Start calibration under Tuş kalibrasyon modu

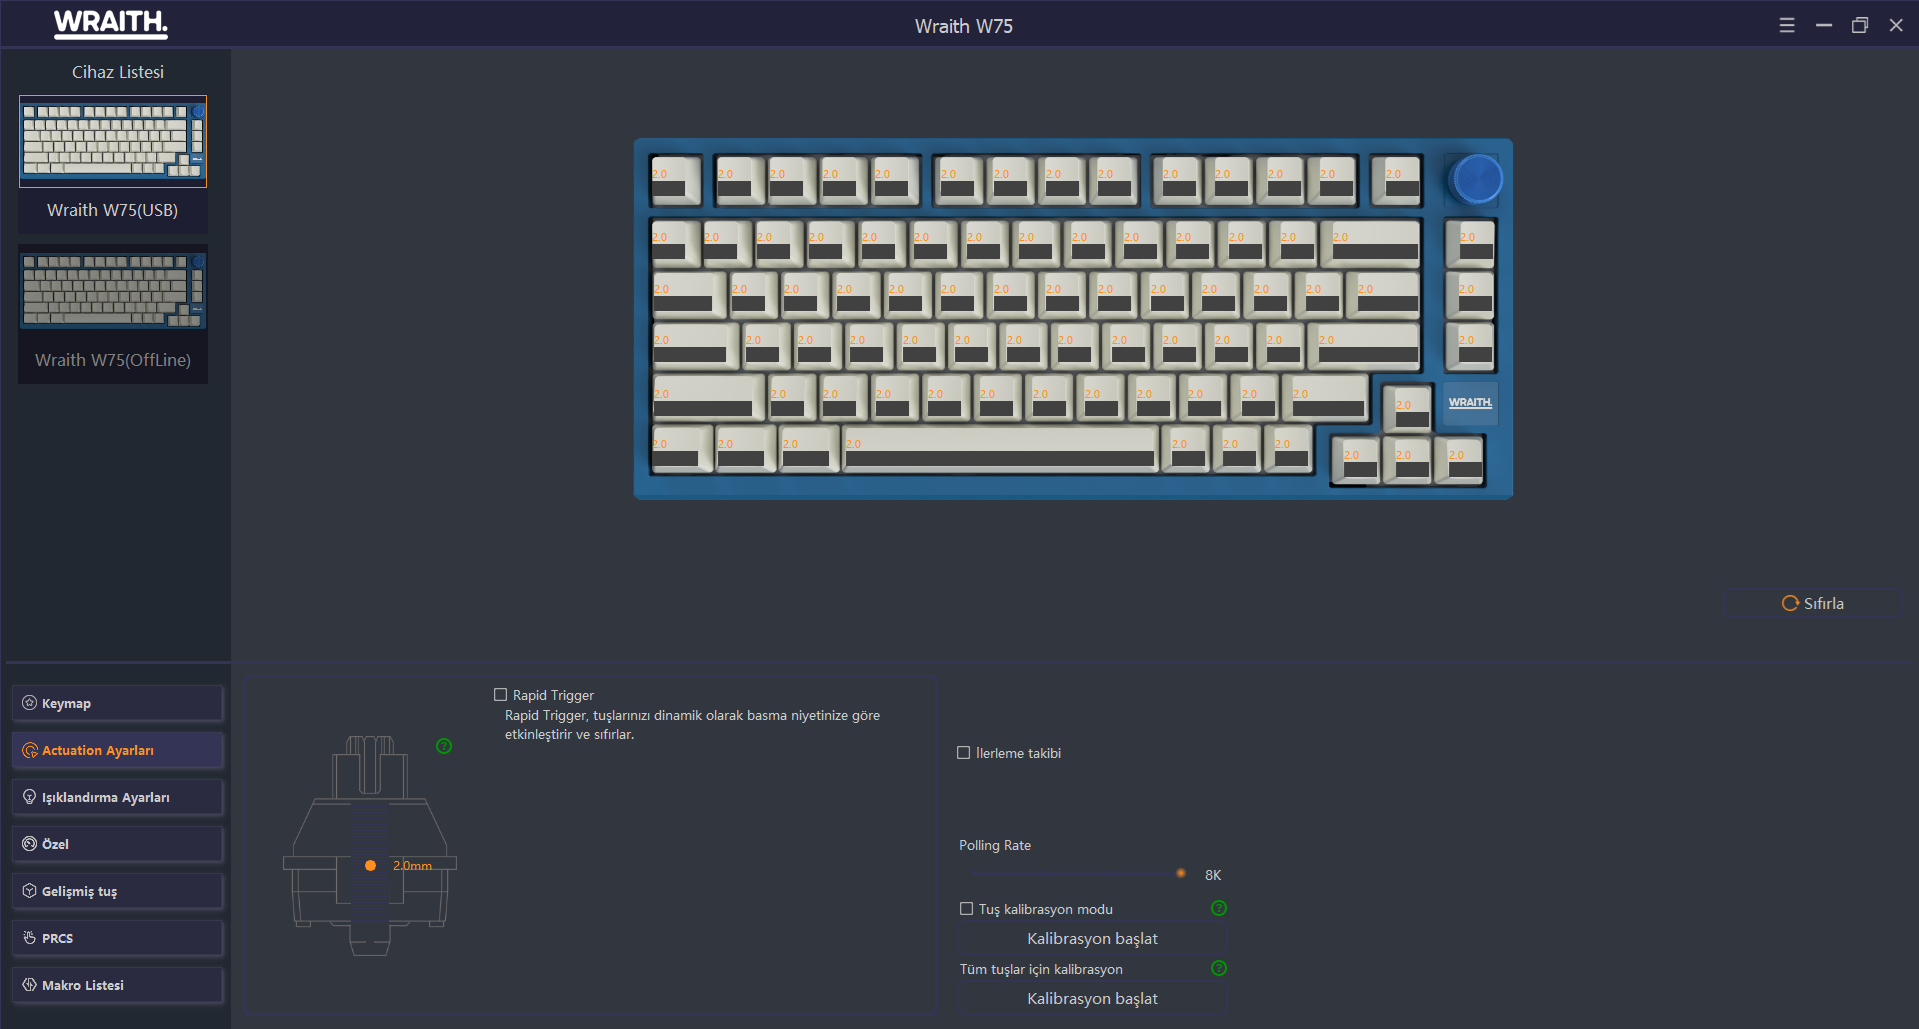point(1092,938)
